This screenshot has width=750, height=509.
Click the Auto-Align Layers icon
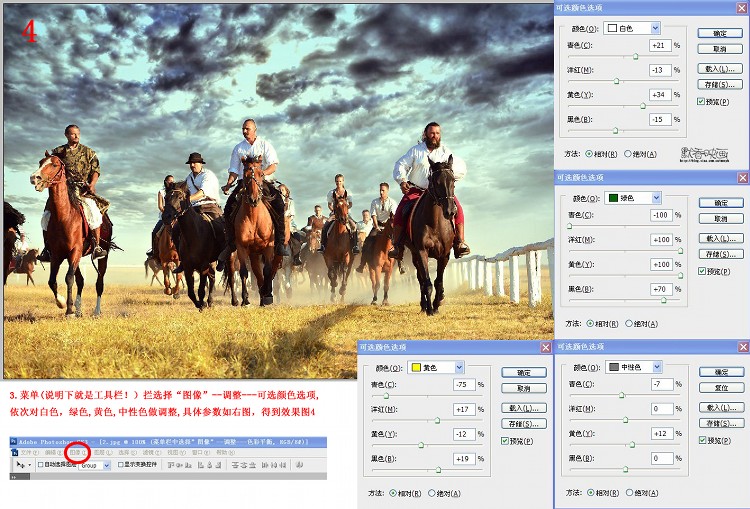[299, 465]
